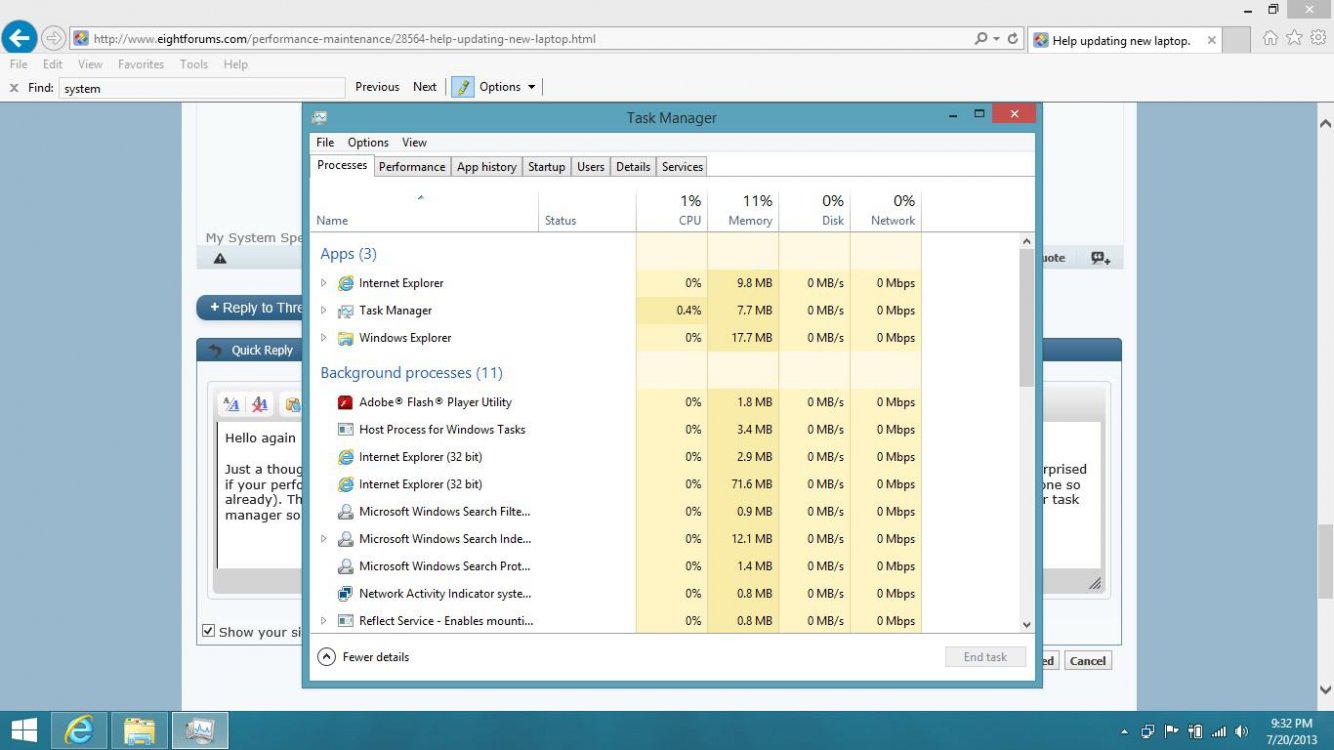
Task: Switch to the App history tab
Action: point(487,167)
